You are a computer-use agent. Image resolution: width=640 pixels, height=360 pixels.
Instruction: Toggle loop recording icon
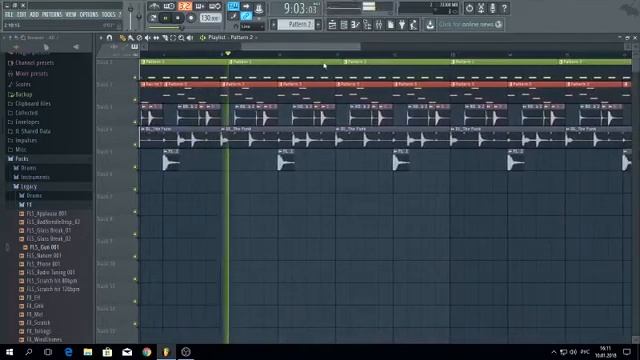215,6
